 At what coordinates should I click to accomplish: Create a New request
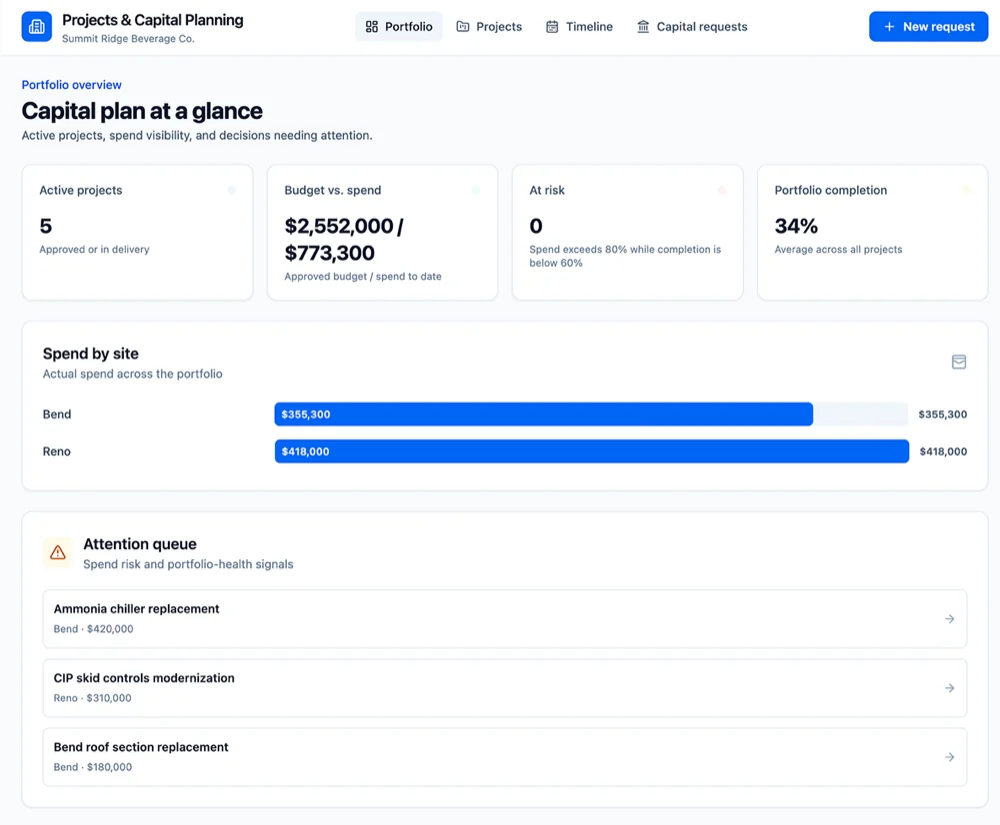point(929,27)
